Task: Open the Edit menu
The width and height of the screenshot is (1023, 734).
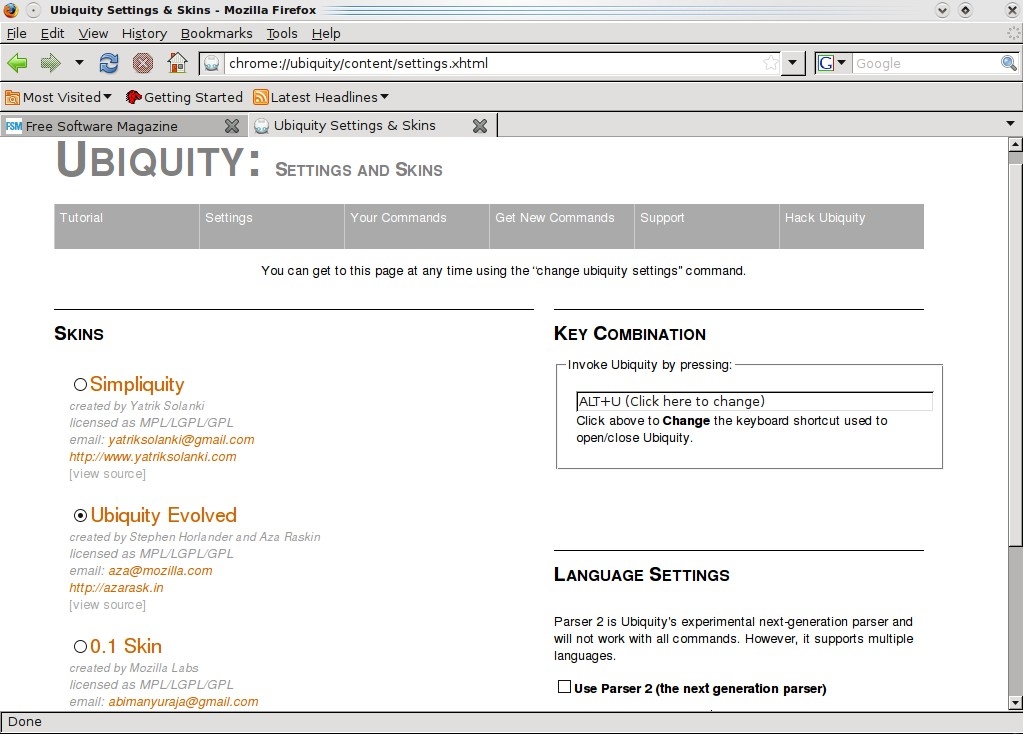Action: [52, 33]
